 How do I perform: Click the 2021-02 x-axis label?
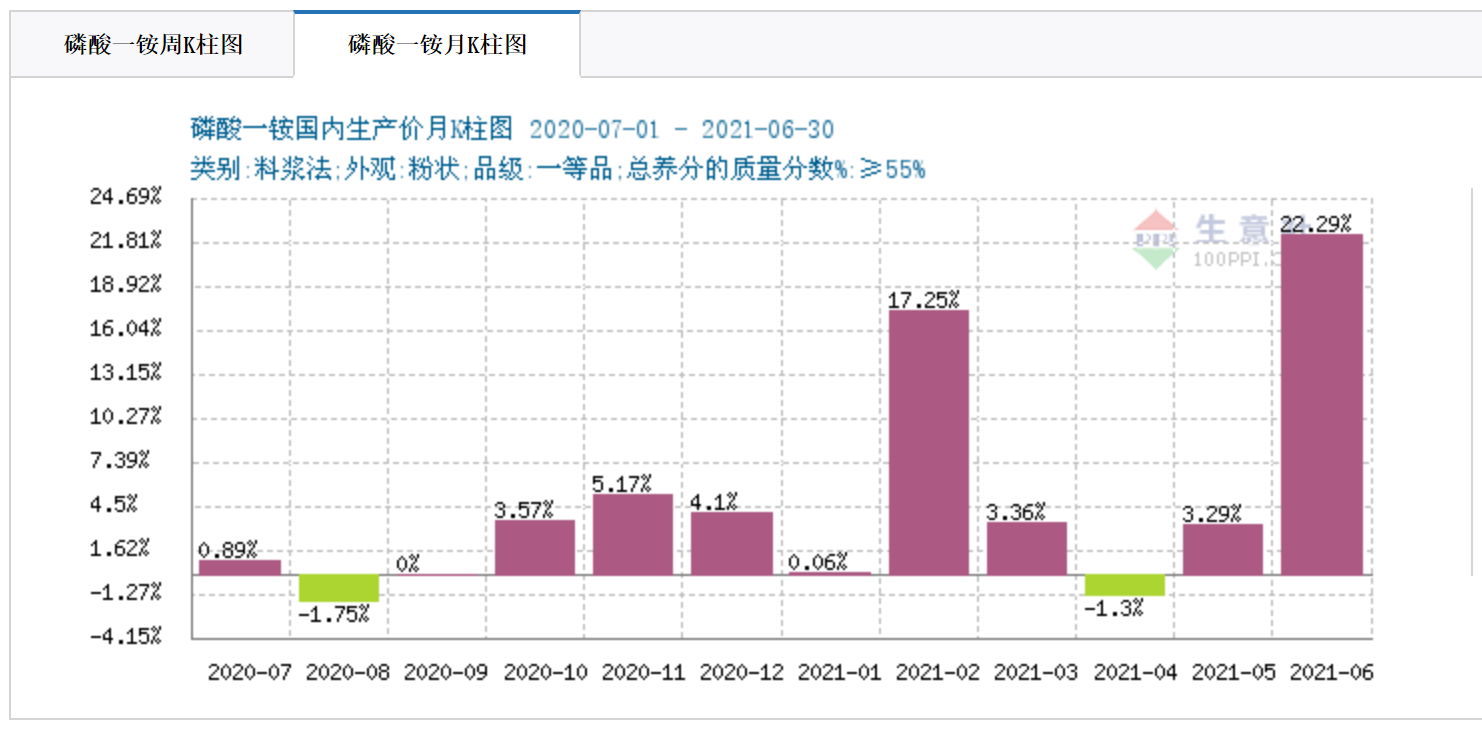coord(937,672)
